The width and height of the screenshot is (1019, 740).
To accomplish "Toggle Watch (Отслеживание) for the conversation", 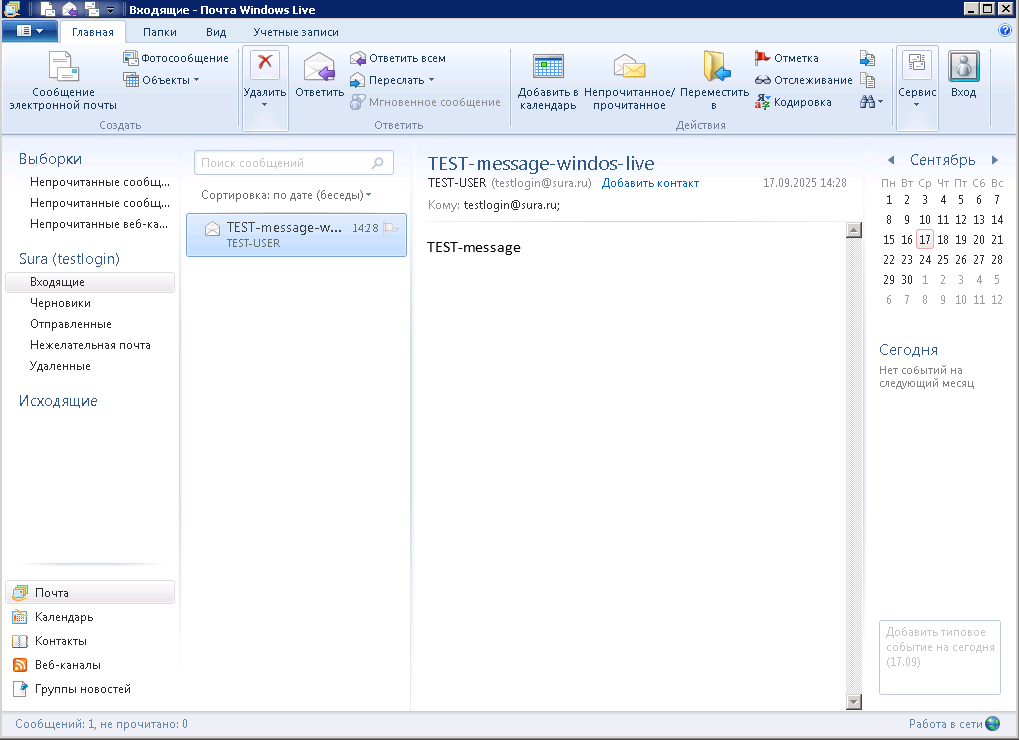I will (803, 80).
